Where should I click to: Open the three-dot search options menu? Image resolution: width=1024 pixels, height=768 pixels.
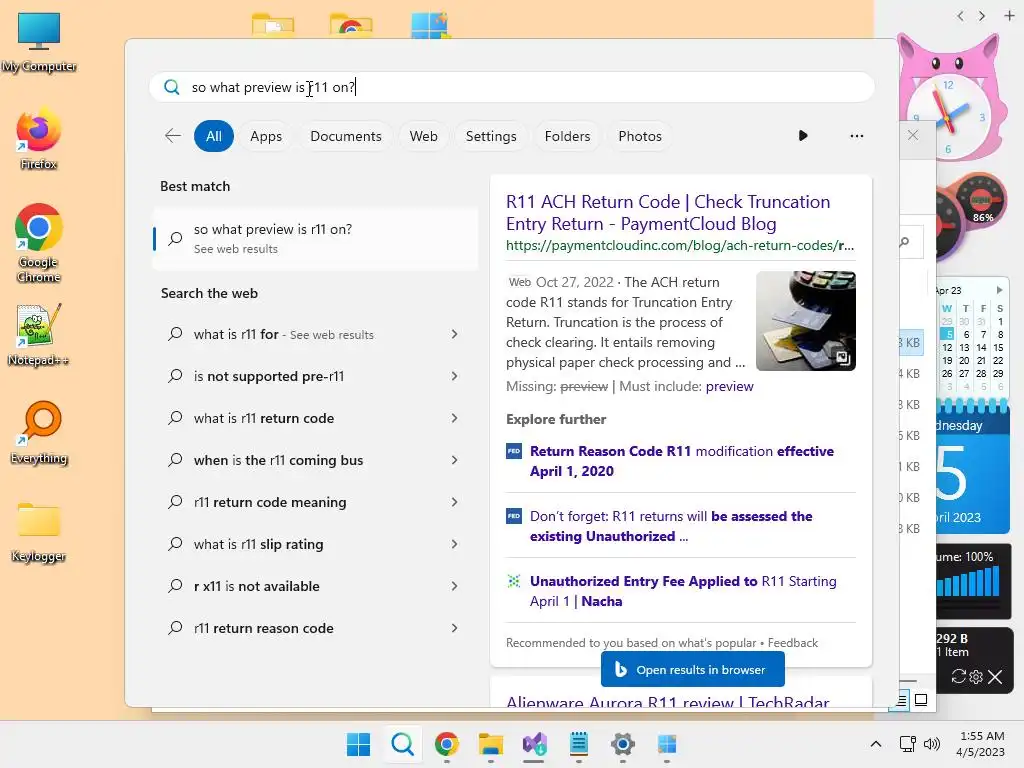pos(856,136)
